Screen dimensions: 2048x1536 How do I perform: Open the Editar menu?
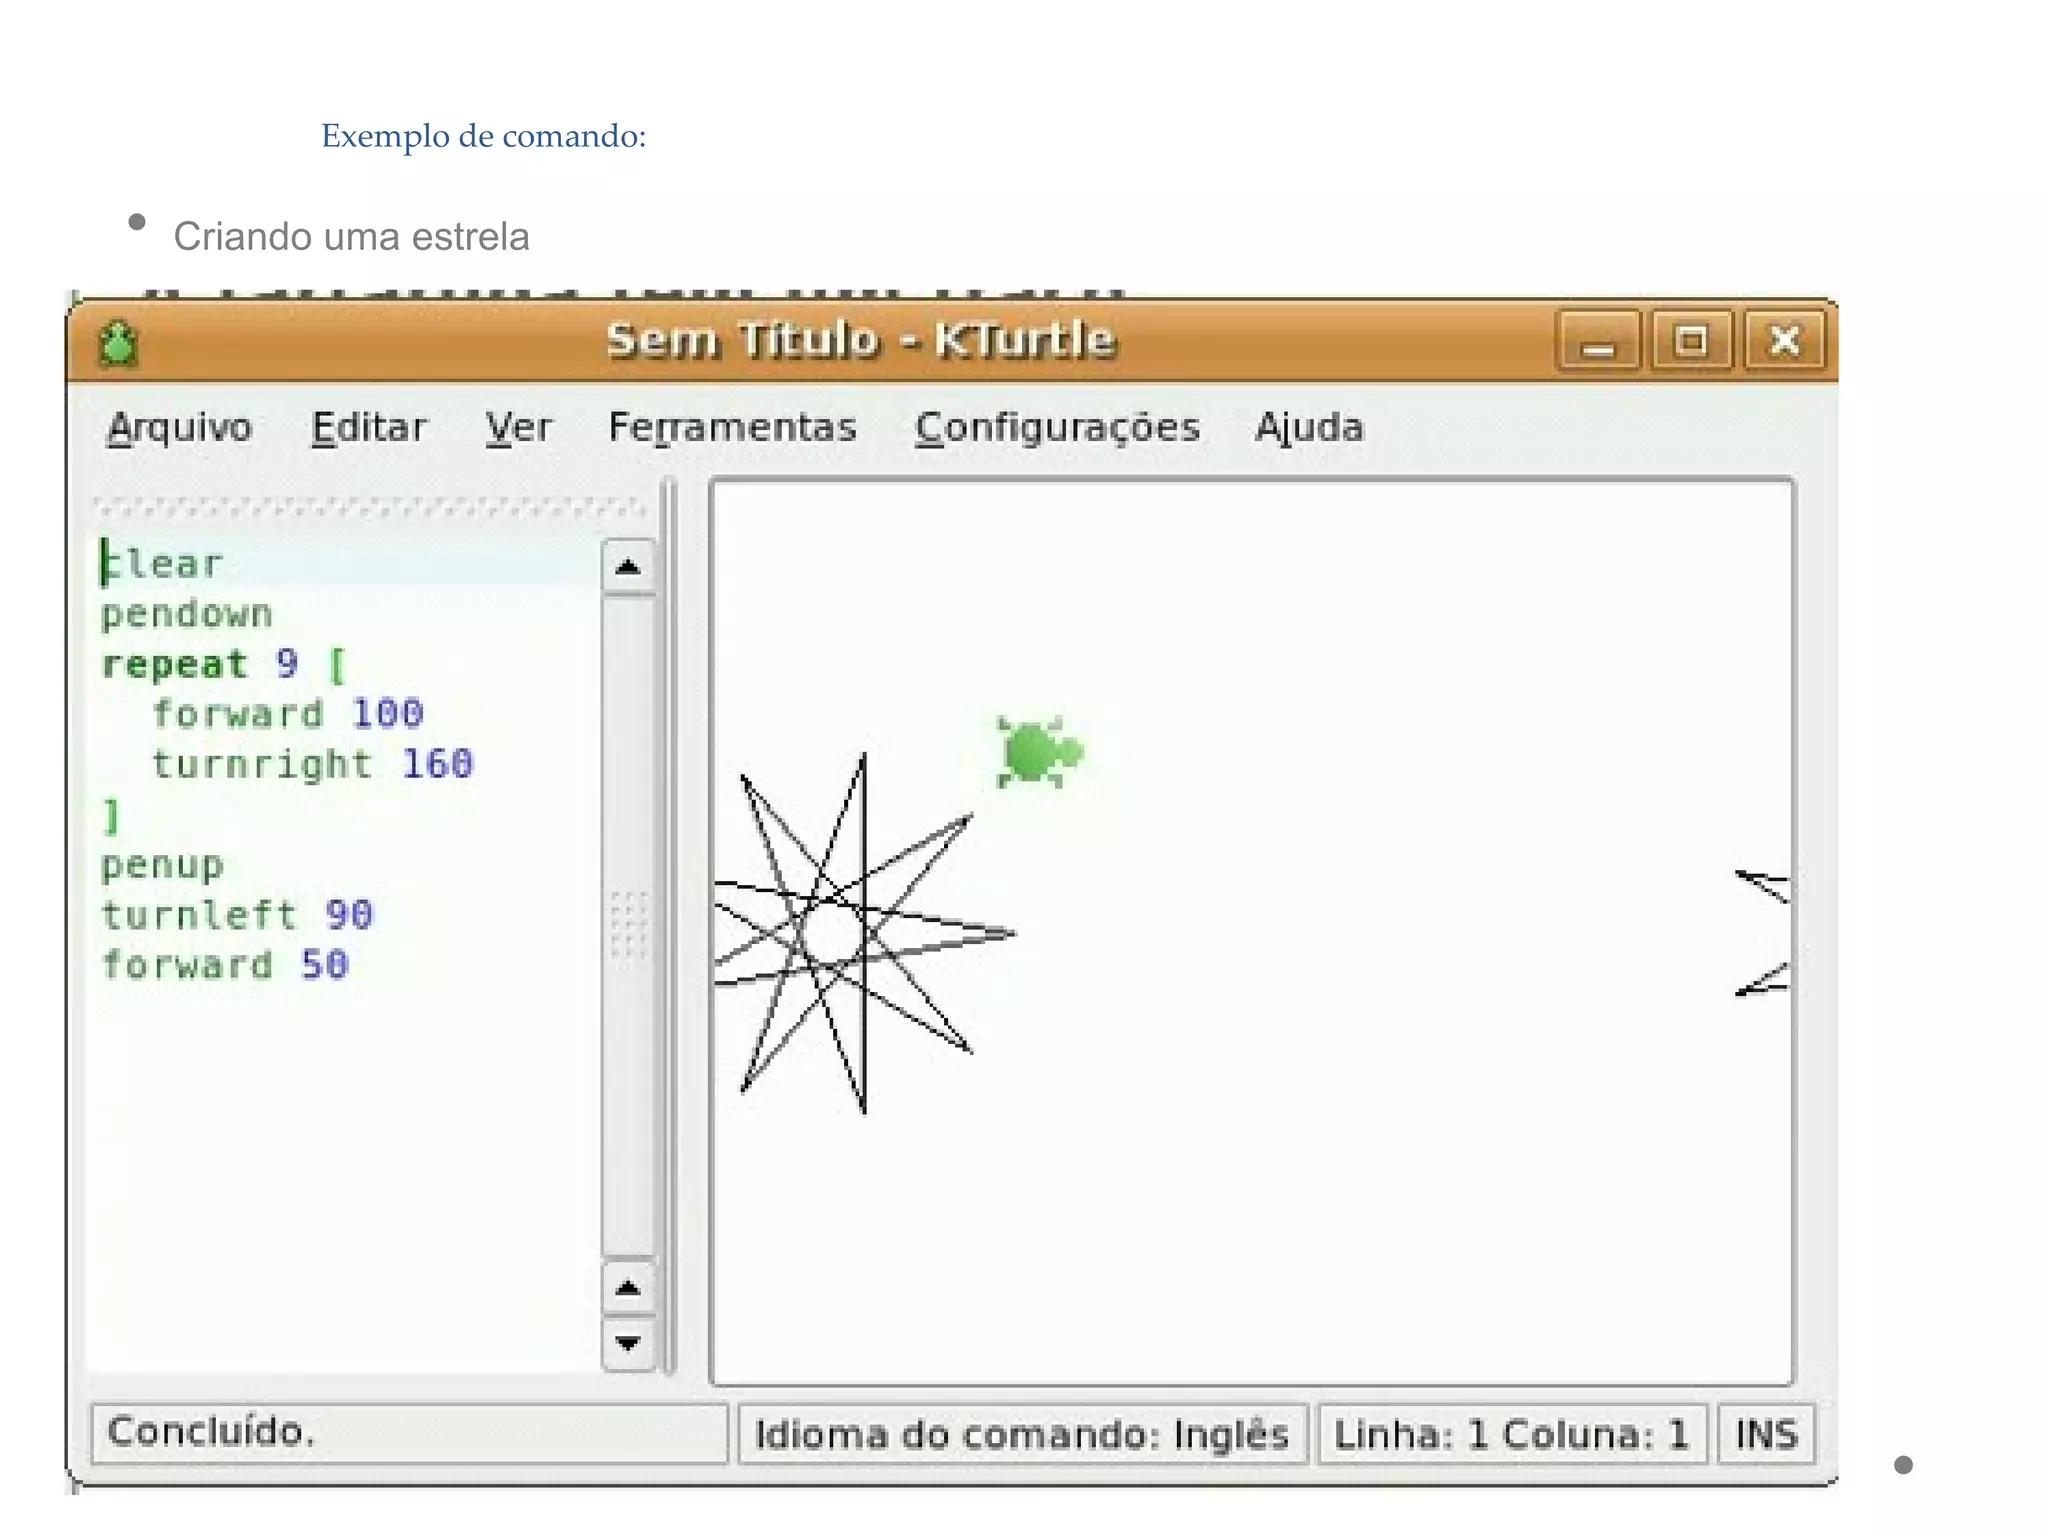click(369, 428)
